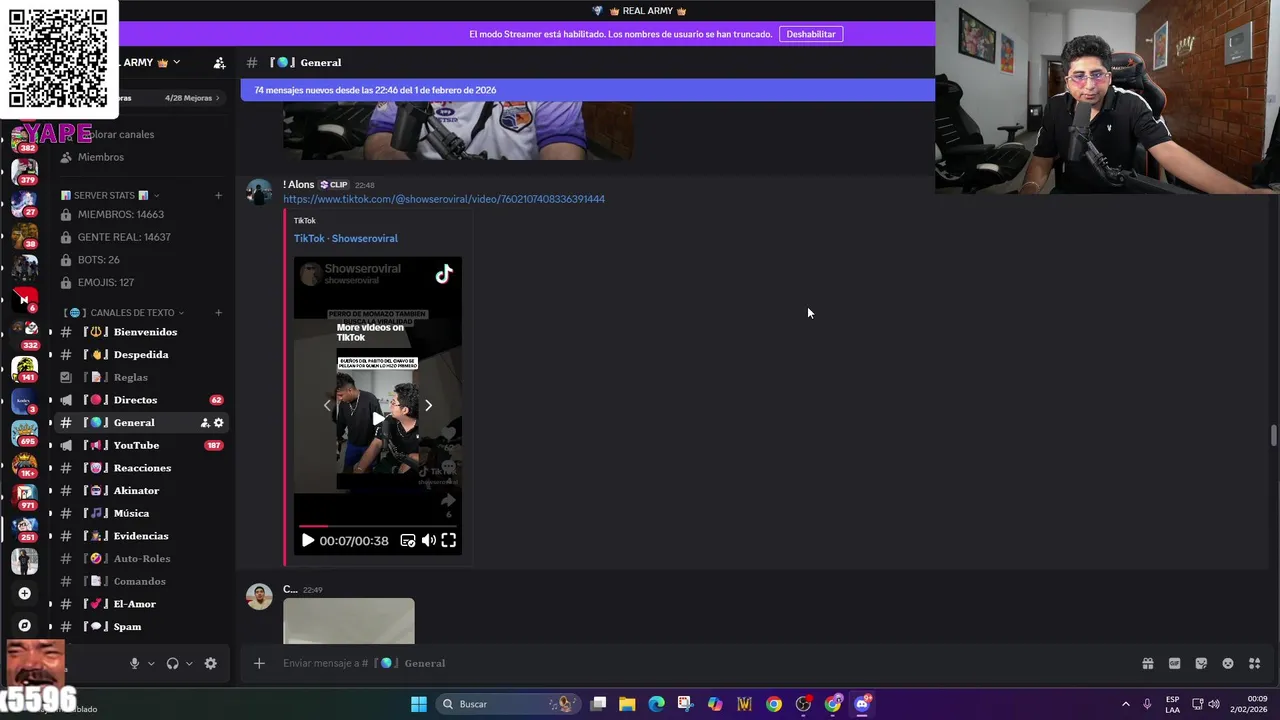This screenshot has height=720, width=1280.
Task: Add channel to SERVER STATS category
Action: (218, 195)
